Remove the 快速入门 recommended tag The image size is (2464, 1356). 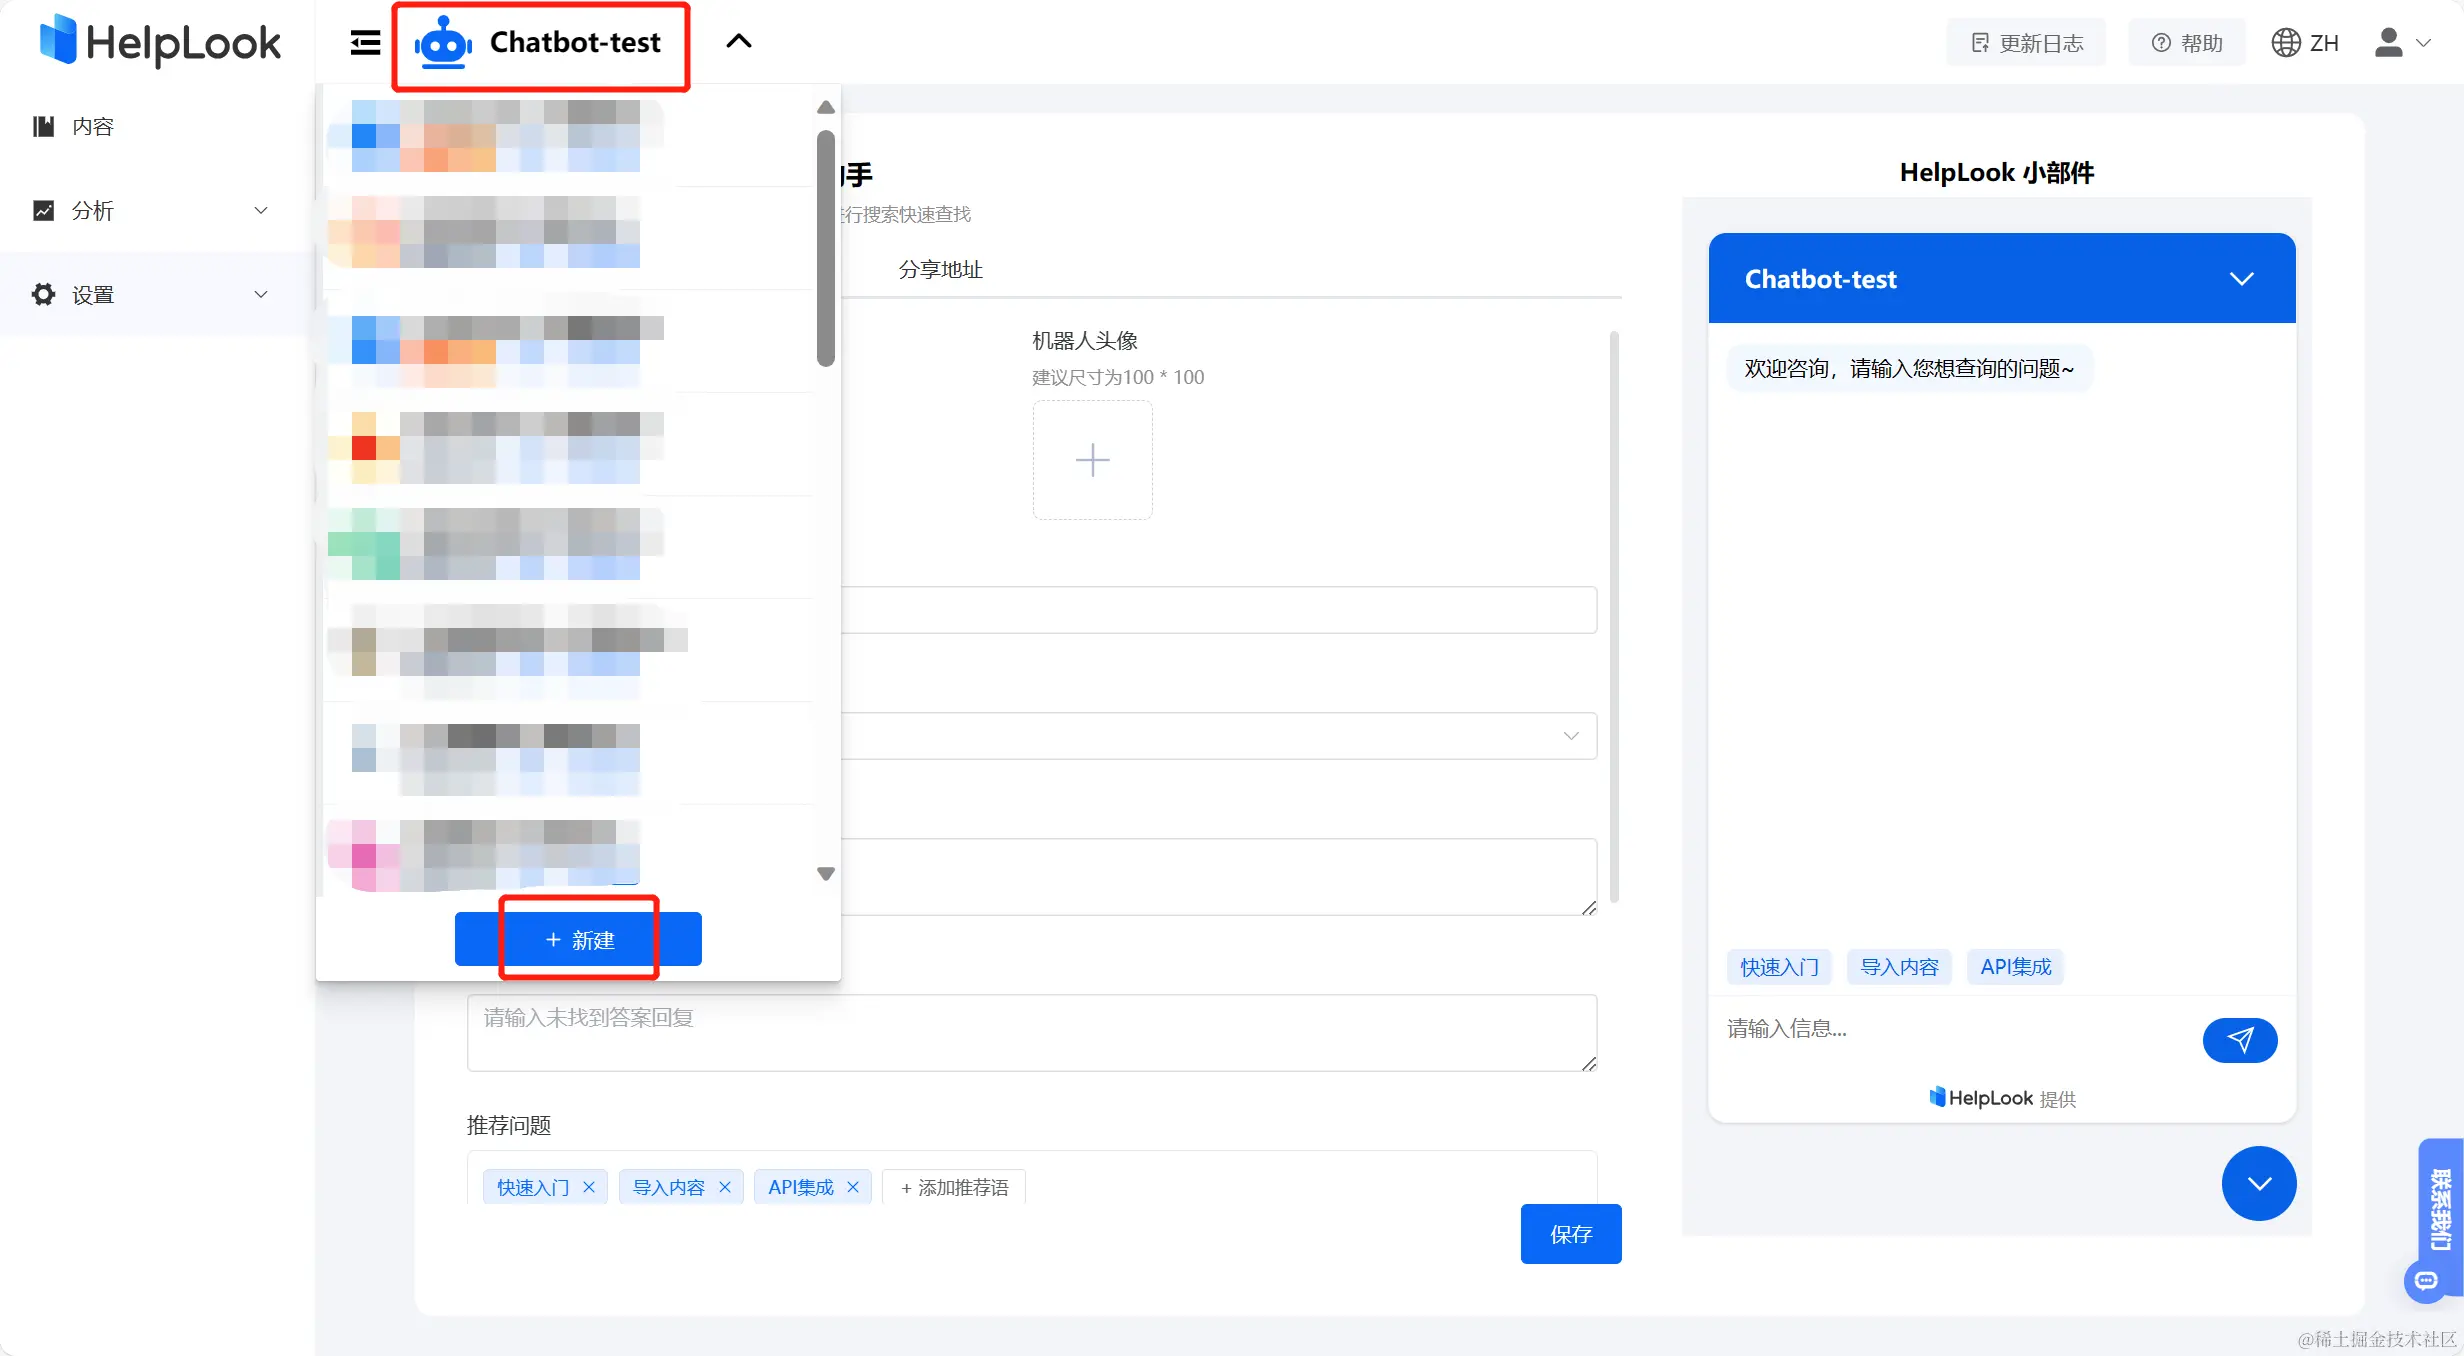tap(589, 1187)
